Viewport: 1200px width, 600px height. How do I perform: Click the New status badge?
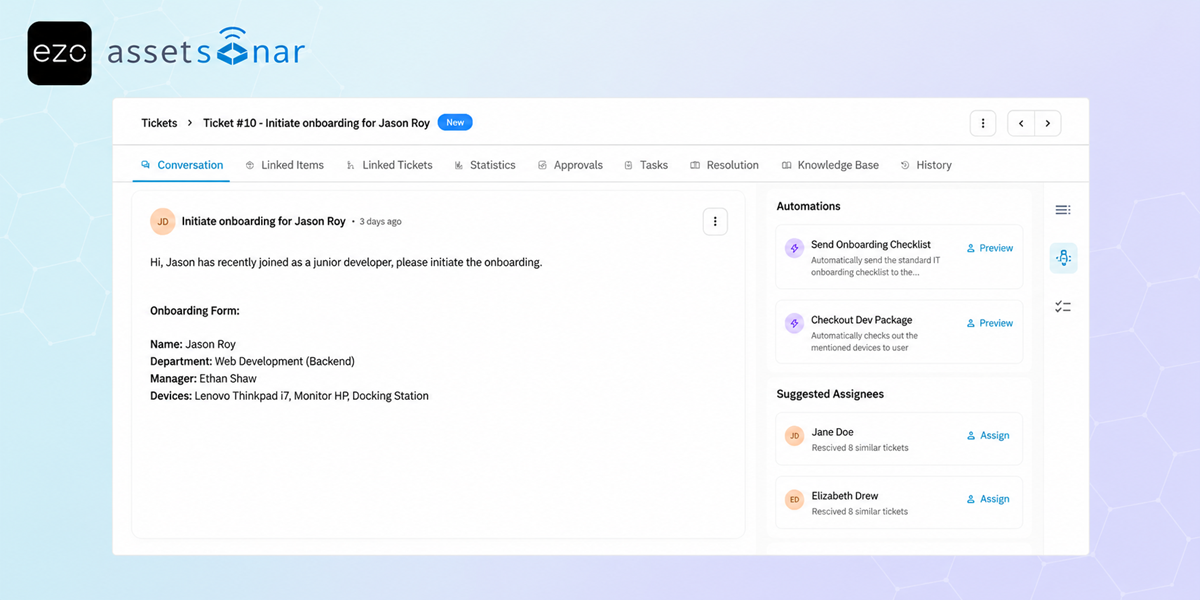(455, 122)
